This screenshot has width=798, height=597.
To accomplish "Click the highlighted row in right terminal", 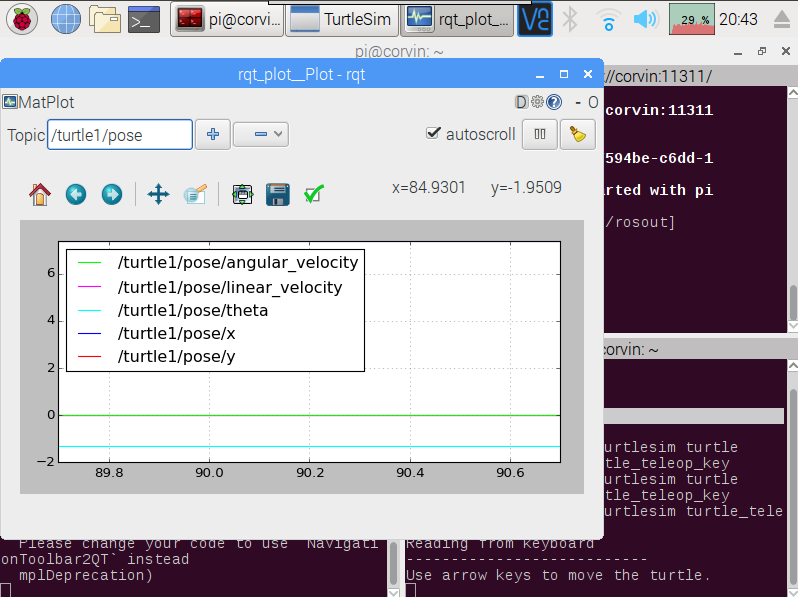I will tap(694, 416).
